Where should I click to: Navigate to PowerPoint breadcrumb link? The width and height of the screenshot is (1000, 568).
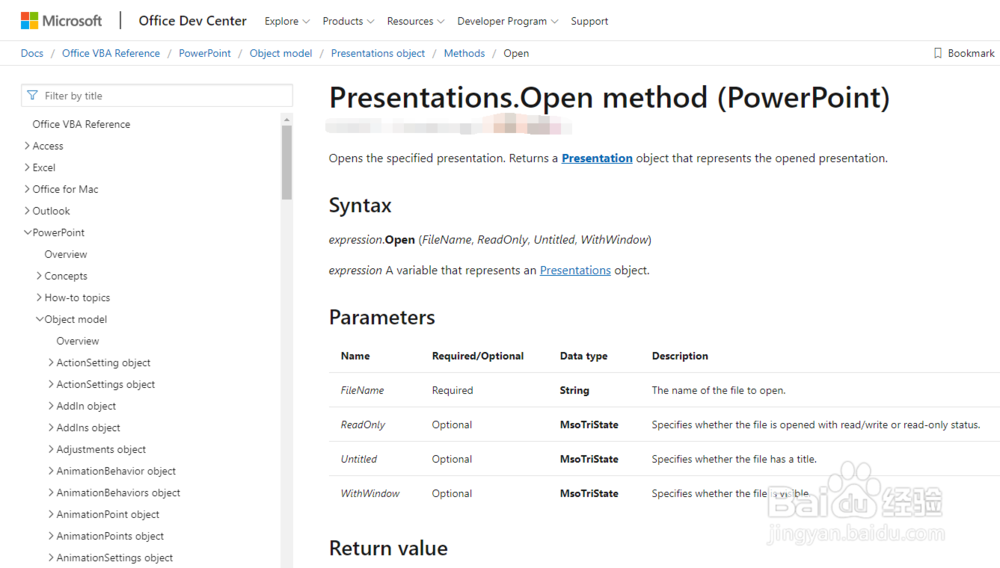point(205,53)
